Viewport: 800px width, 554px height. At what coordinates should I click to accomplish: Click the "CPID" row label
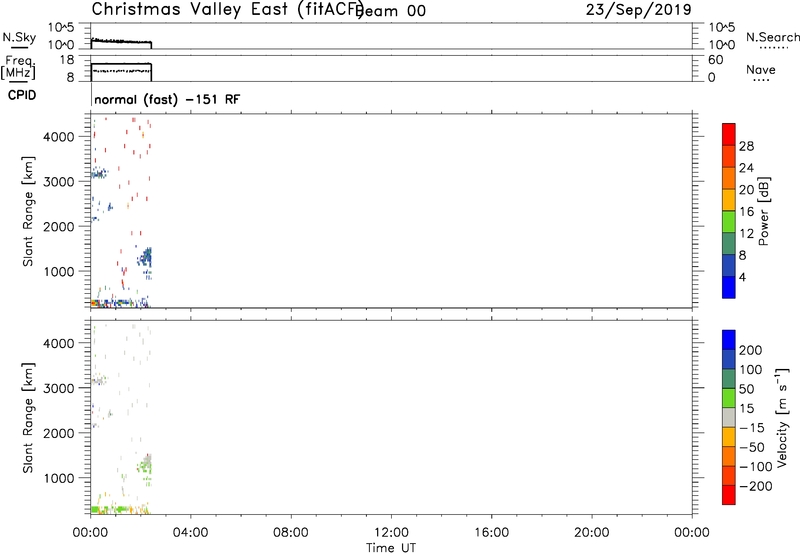21,95
